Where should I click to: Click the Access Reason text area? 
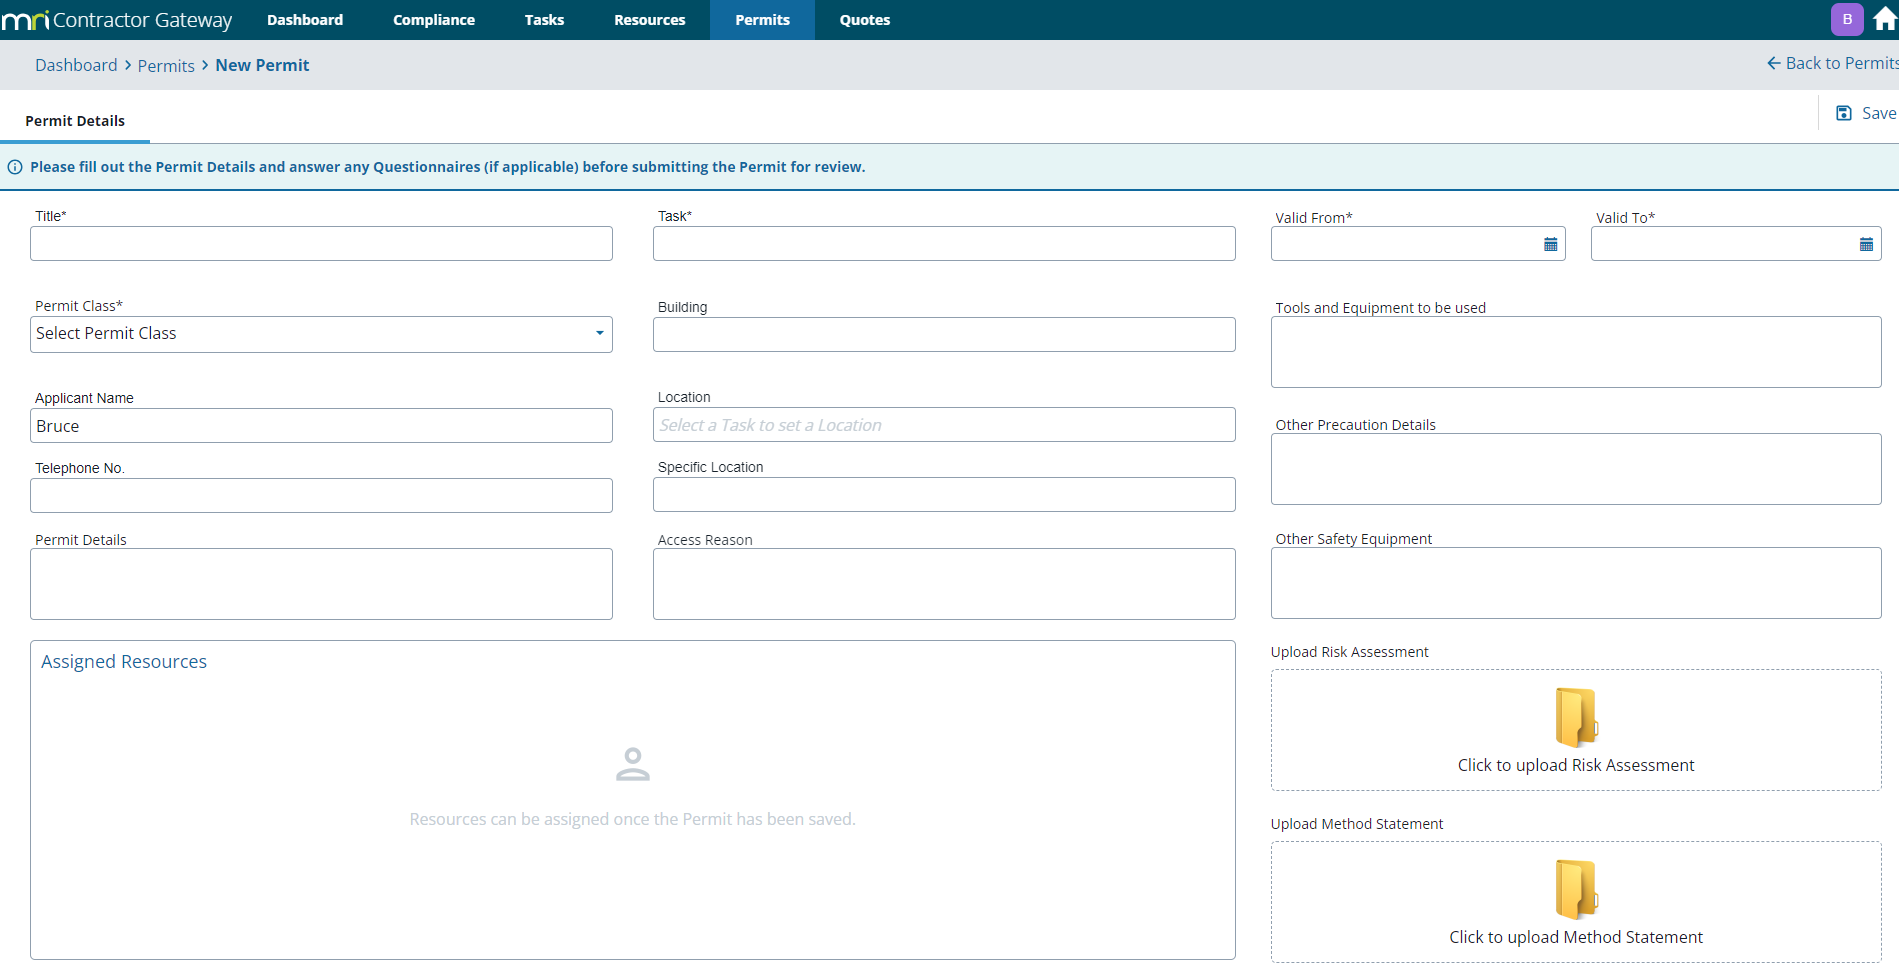(x=943, y=584)
